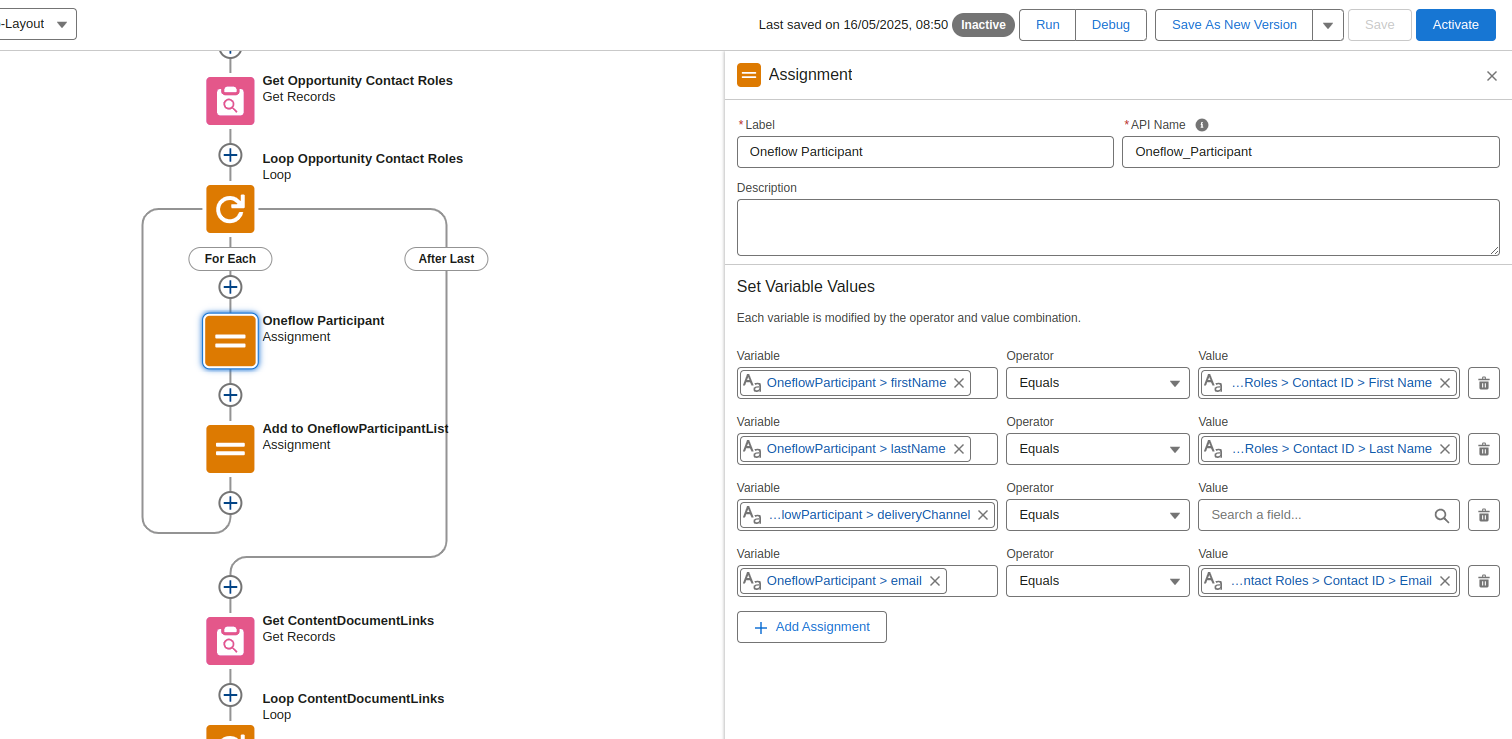Viewport: 1512px width, 739px height.
Task: Open the Operator dropdown for firstName
Action: [1097, 383]
